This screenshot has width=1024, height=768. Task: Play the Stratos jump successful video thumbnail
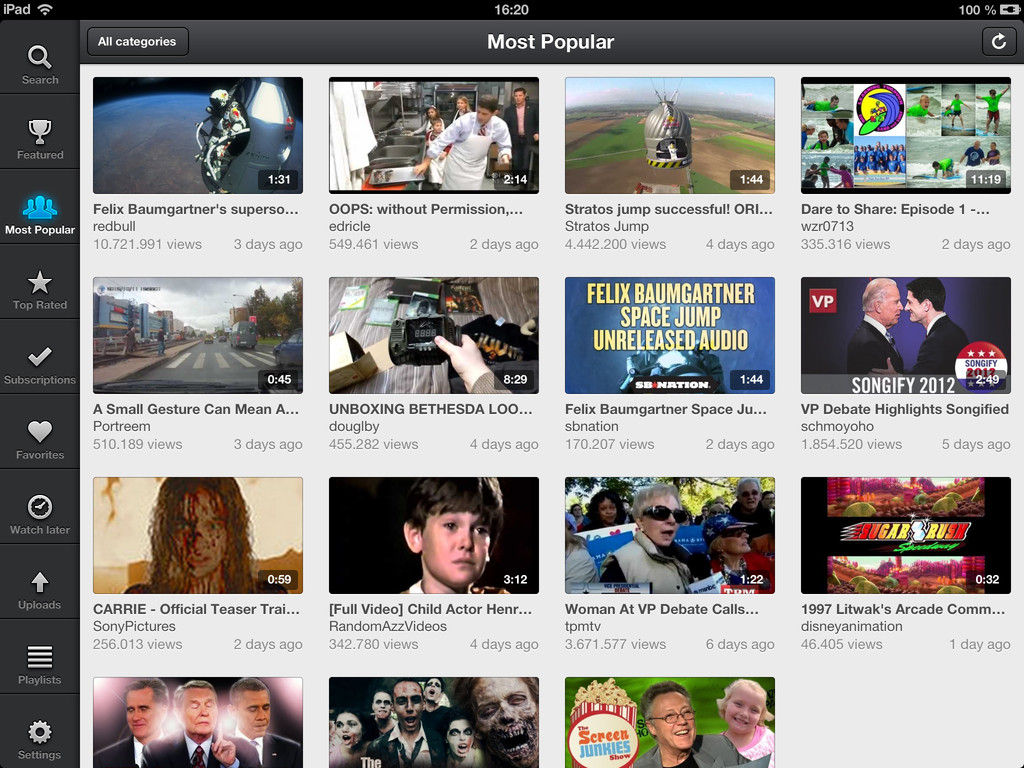[669, 135]
